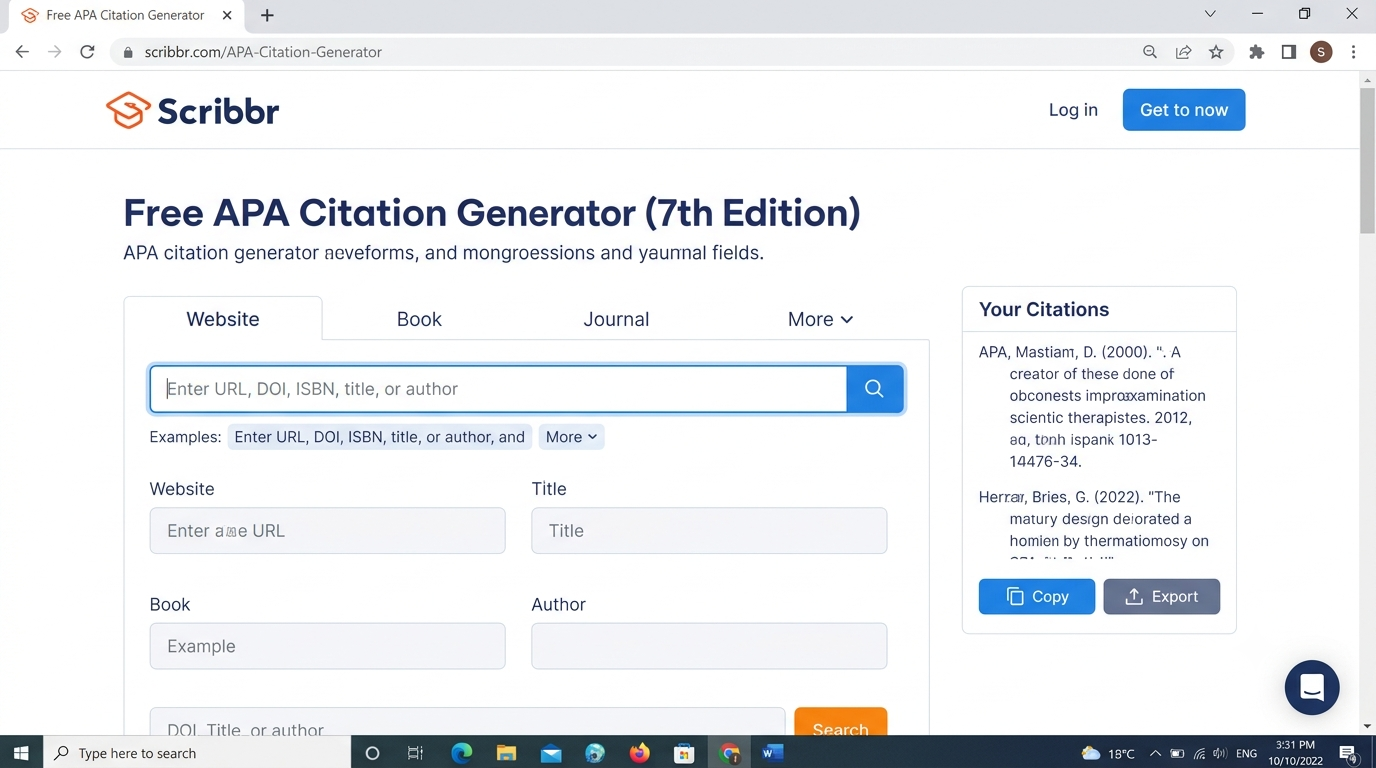Share this page from address bar

click(1183, 52)
